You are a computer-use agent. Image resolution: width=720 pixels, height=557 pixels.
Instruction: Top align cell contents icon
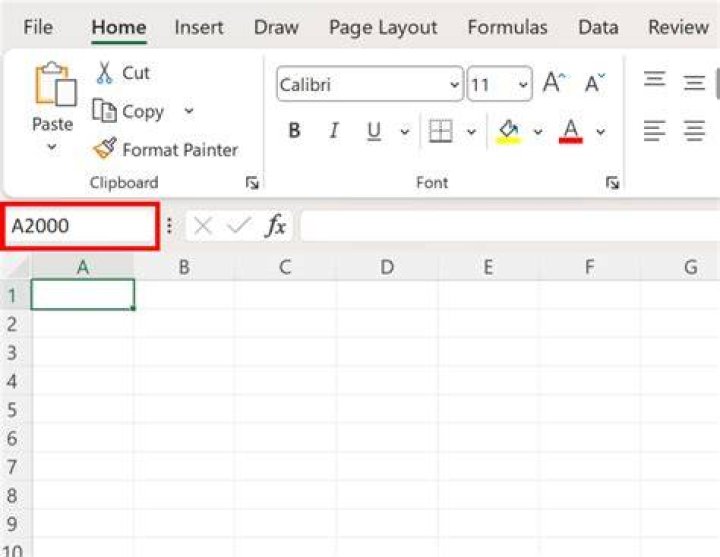[x=654, y=79]
